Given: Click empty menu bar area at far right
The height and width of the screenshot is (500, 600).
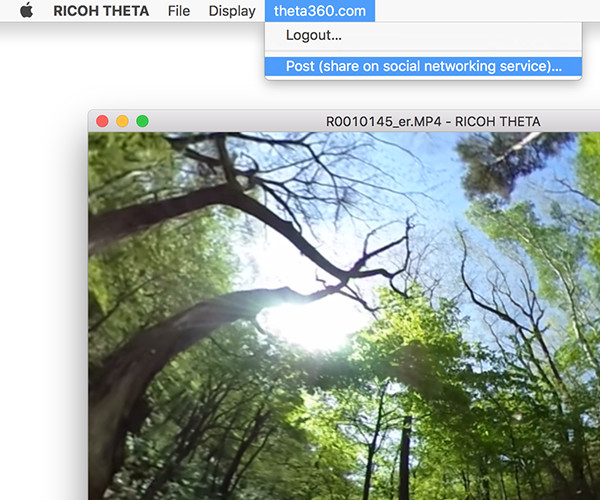Looking at the screenshot, I should 500,11.
